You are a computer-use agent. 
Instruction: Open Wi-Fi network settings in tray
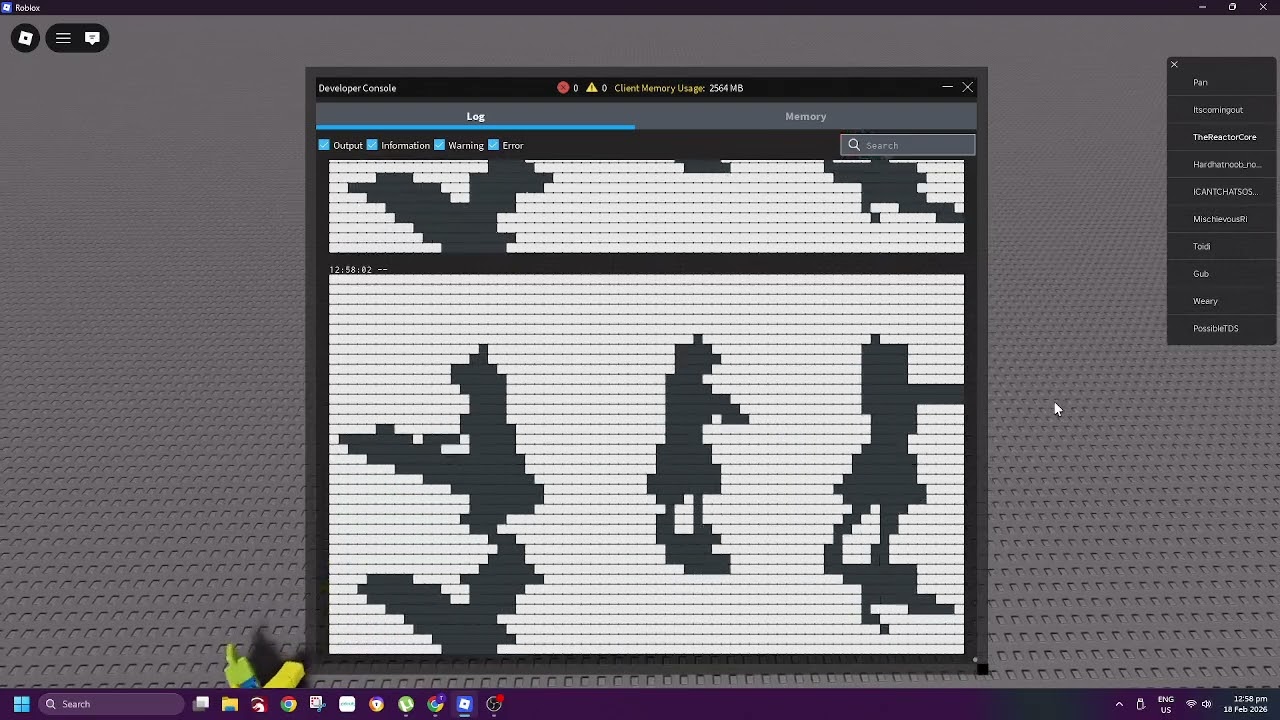click(x=1190, y=704)
